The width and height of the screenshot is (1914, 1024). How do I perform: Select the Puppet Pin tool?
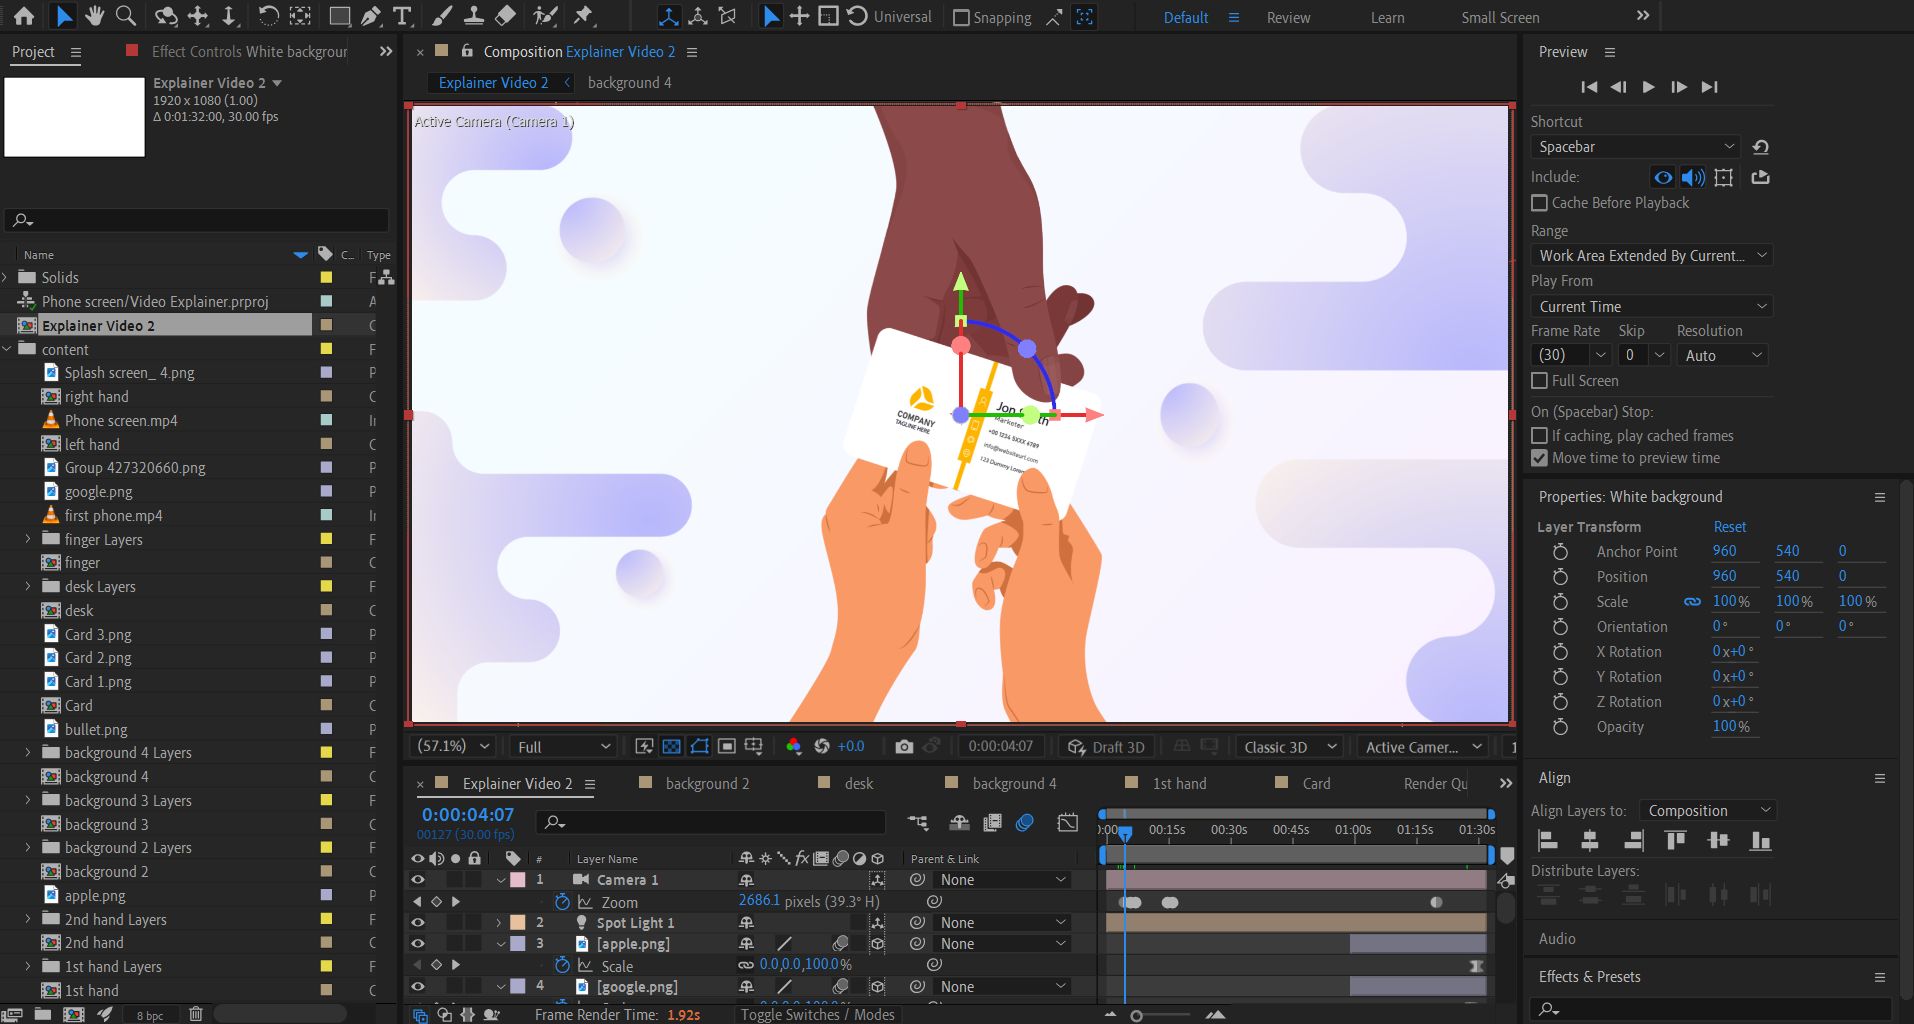click(x=584, y=16)
